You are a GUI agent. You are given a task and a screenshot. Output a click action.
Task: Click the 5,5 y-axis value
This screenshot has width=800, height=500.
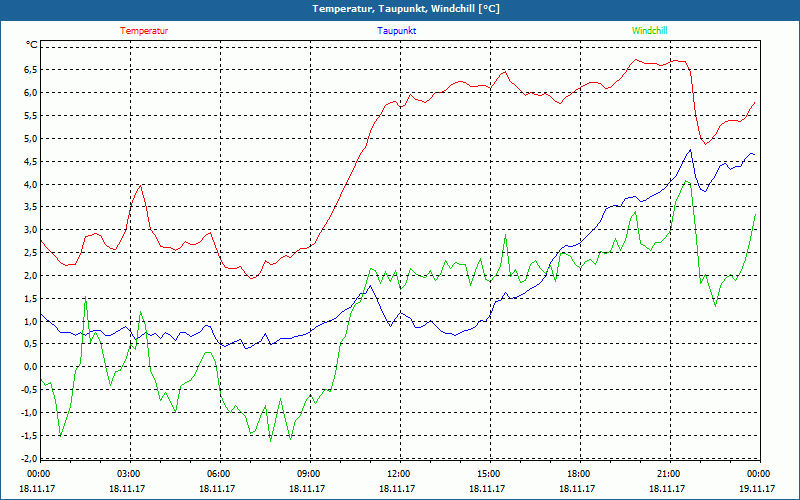(x=31, y=116)
